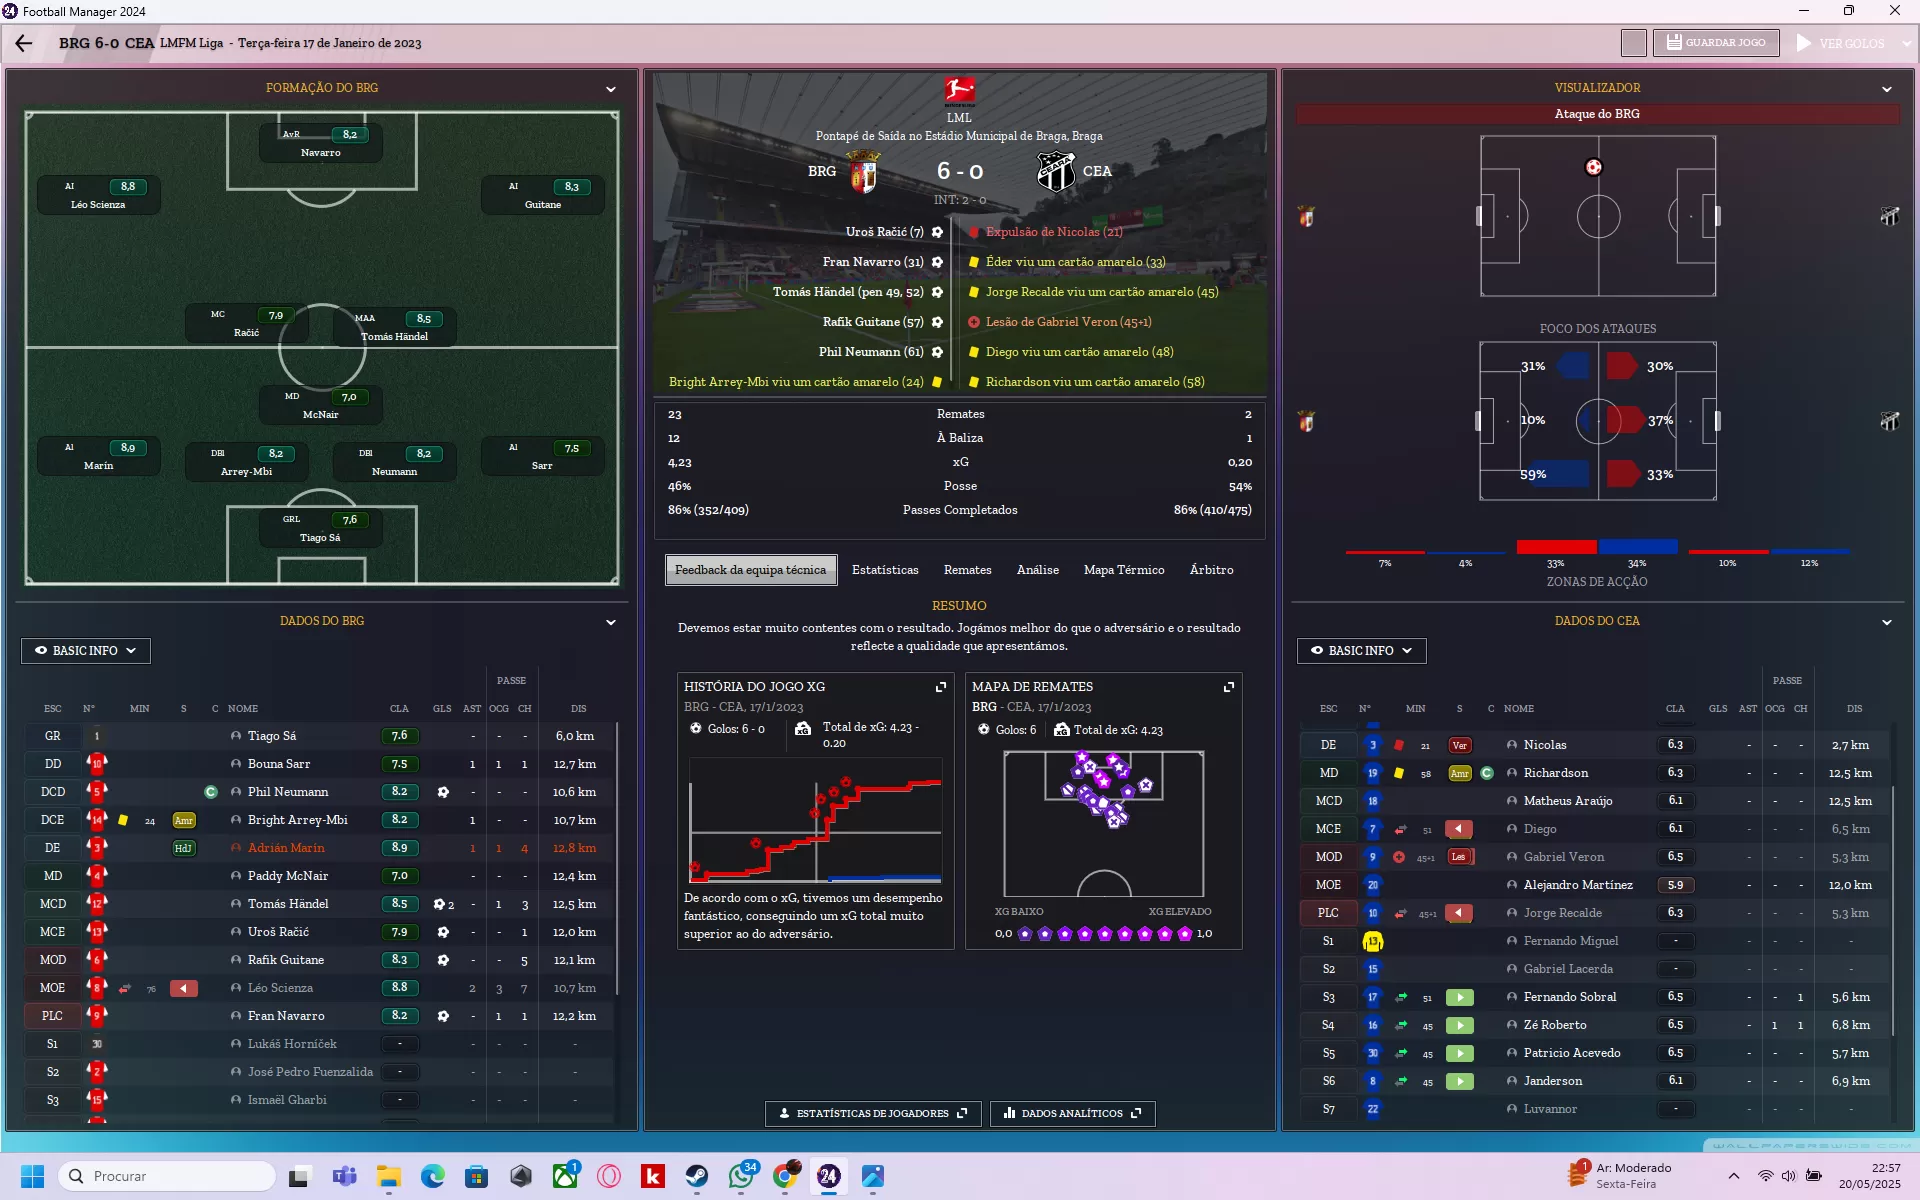Click the Guardar Jogo button

tap(1716, 43)
